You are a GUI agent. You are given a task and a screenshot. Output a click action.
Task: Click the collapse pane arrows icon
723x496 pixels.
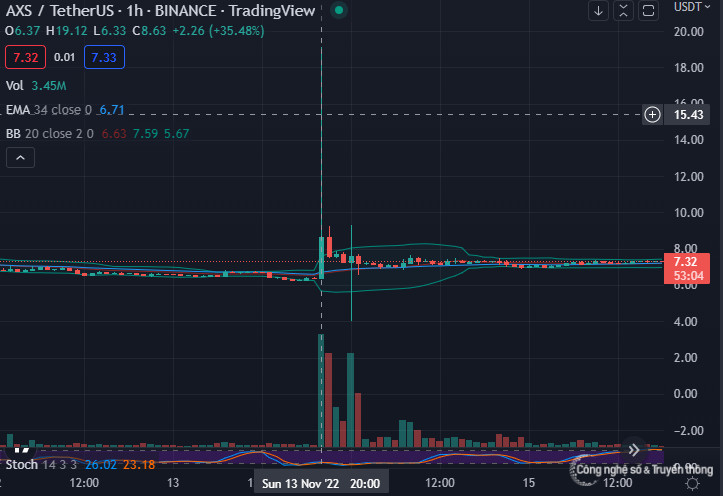[623, 11]
